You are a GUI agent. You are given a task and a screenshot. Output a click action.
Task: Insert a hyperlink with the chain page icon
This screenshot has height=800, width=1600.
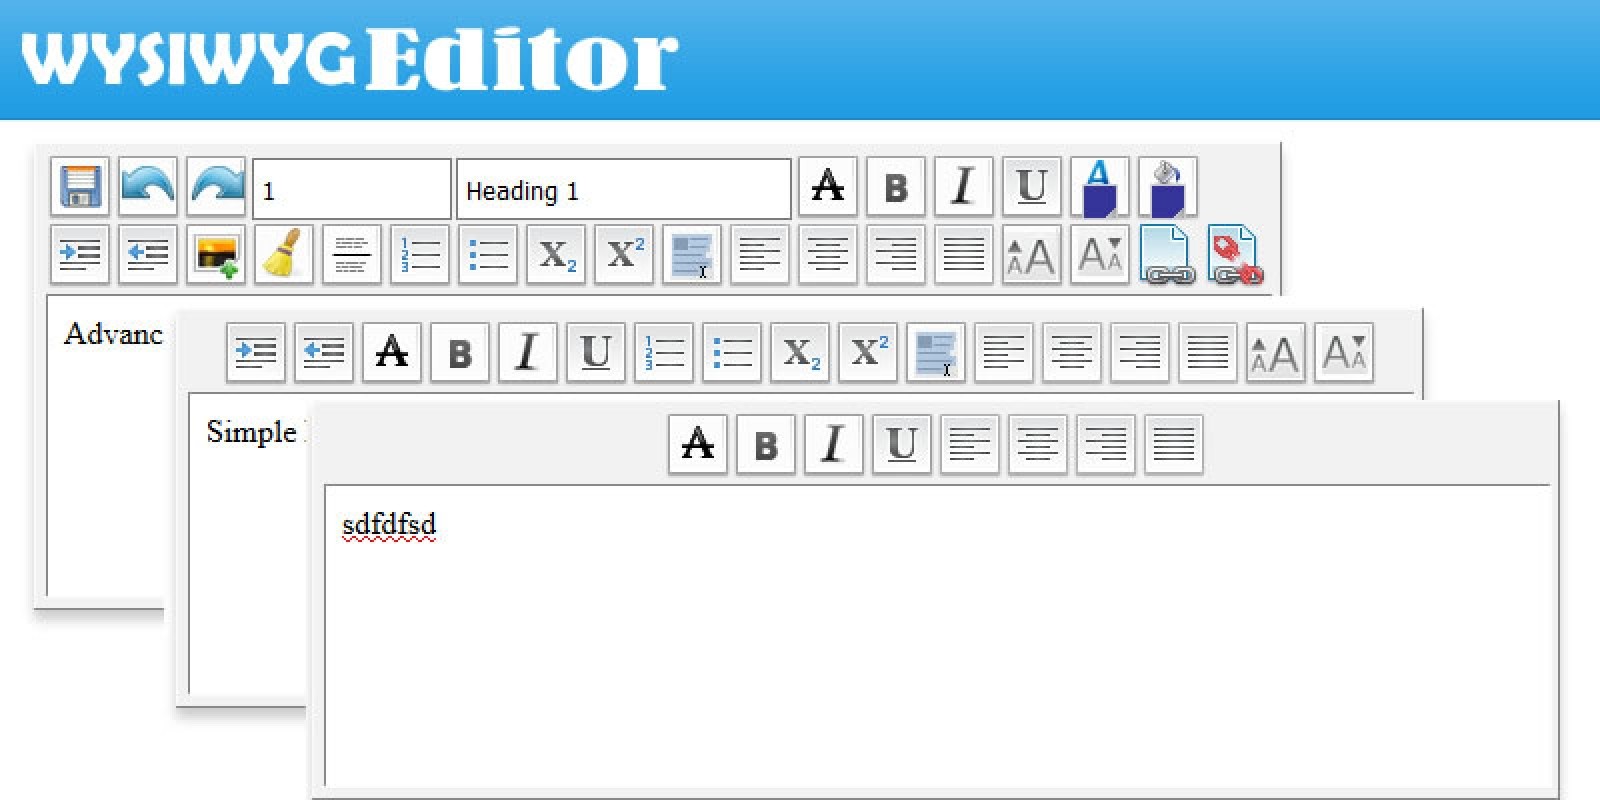[1168, 255]
